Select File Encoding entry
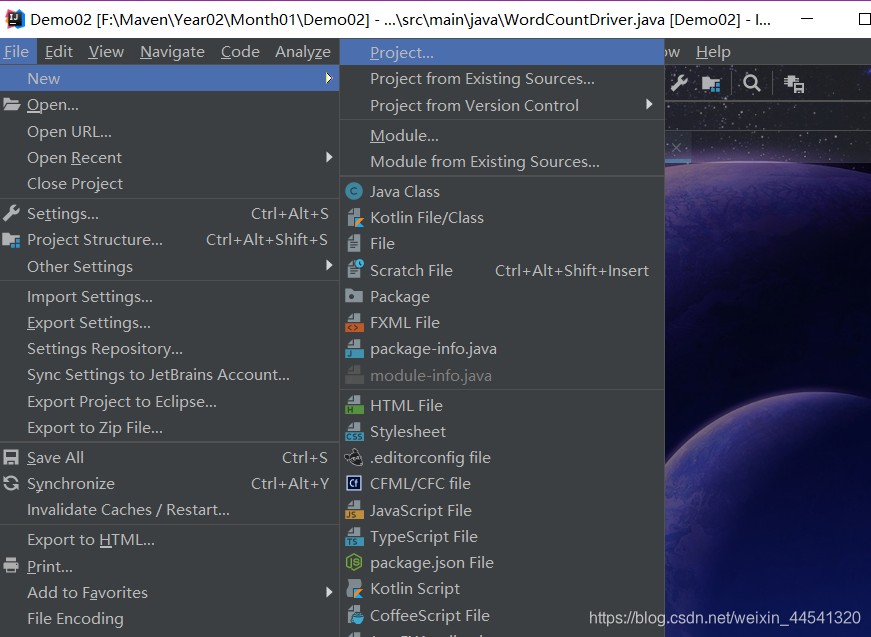 (x=169, y=619)
